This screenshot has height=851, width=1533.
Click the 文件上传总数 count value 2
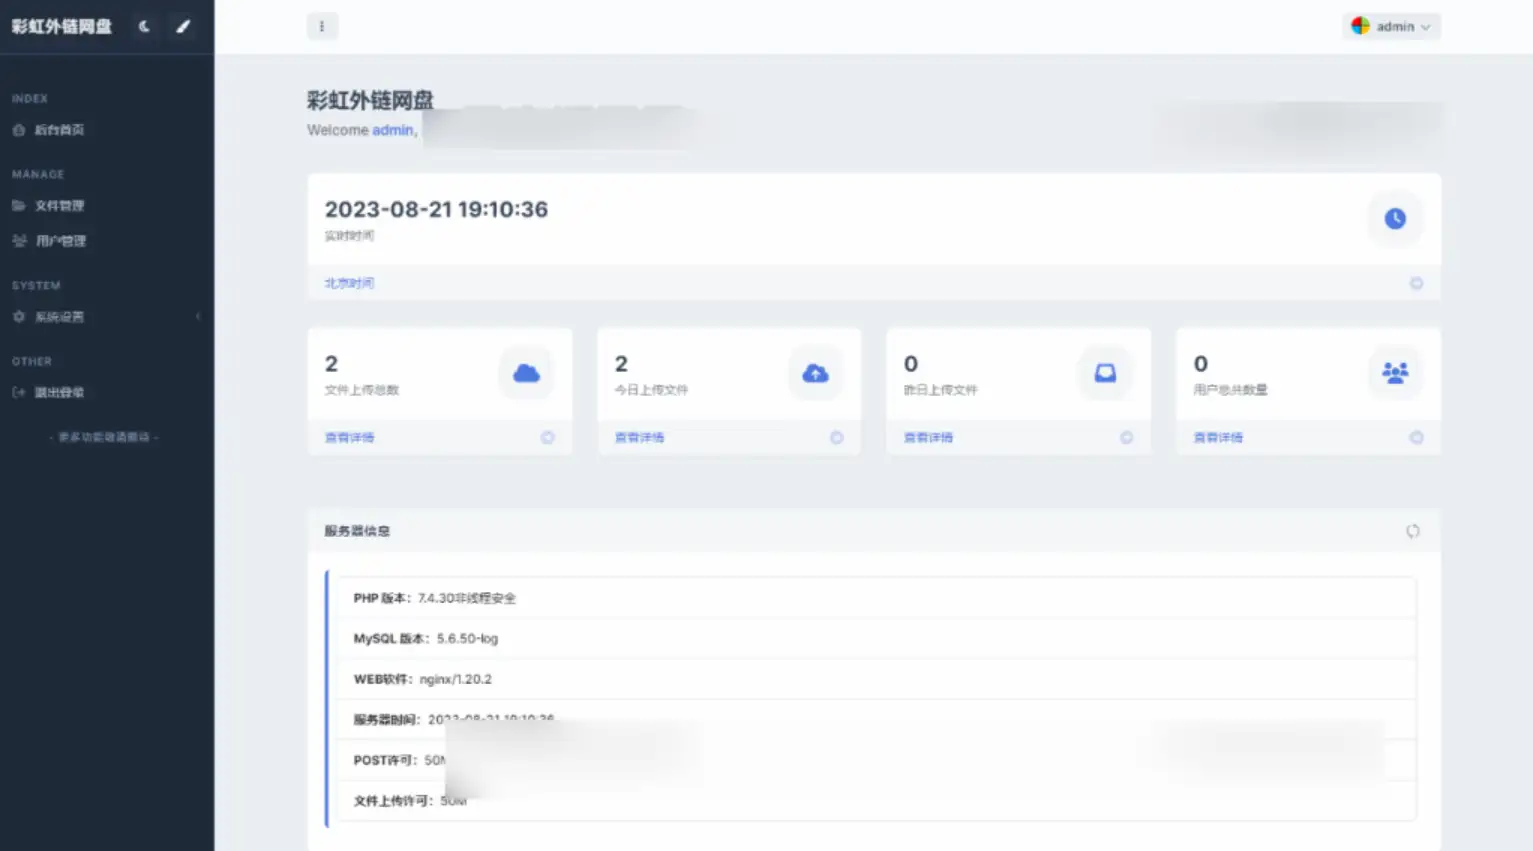pyautogui.click(x=331, y=364)
